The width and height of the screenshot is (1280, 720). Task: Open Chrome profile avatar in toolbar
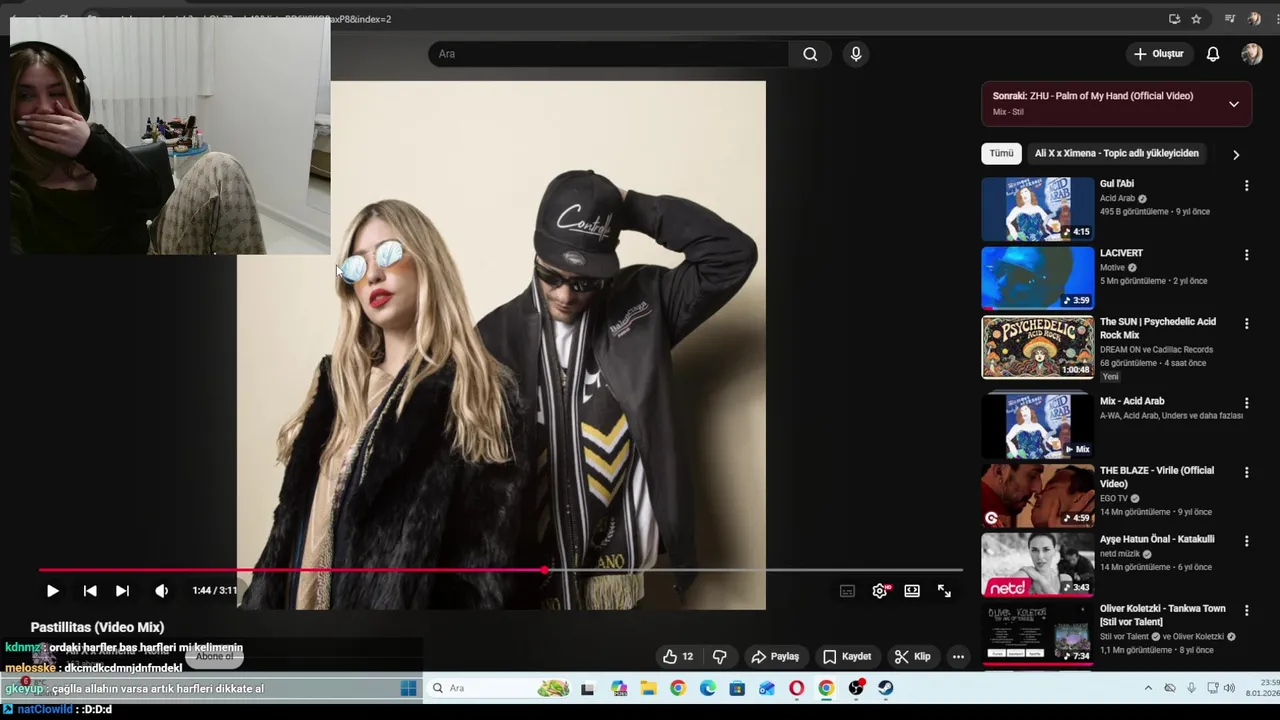click(x=1254, y=19)
